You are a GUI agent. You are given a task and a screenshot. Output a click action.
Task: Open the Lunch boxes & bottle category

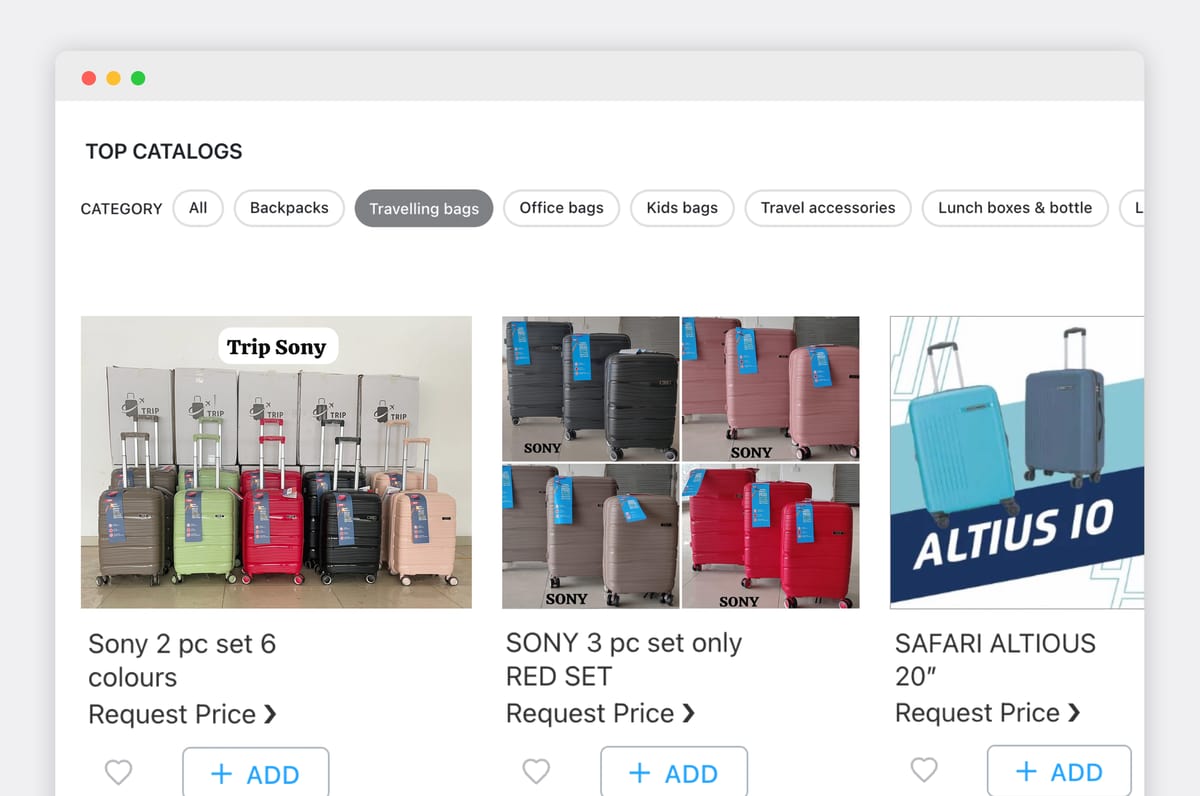pyautogui.click(x=1014, y=208)
